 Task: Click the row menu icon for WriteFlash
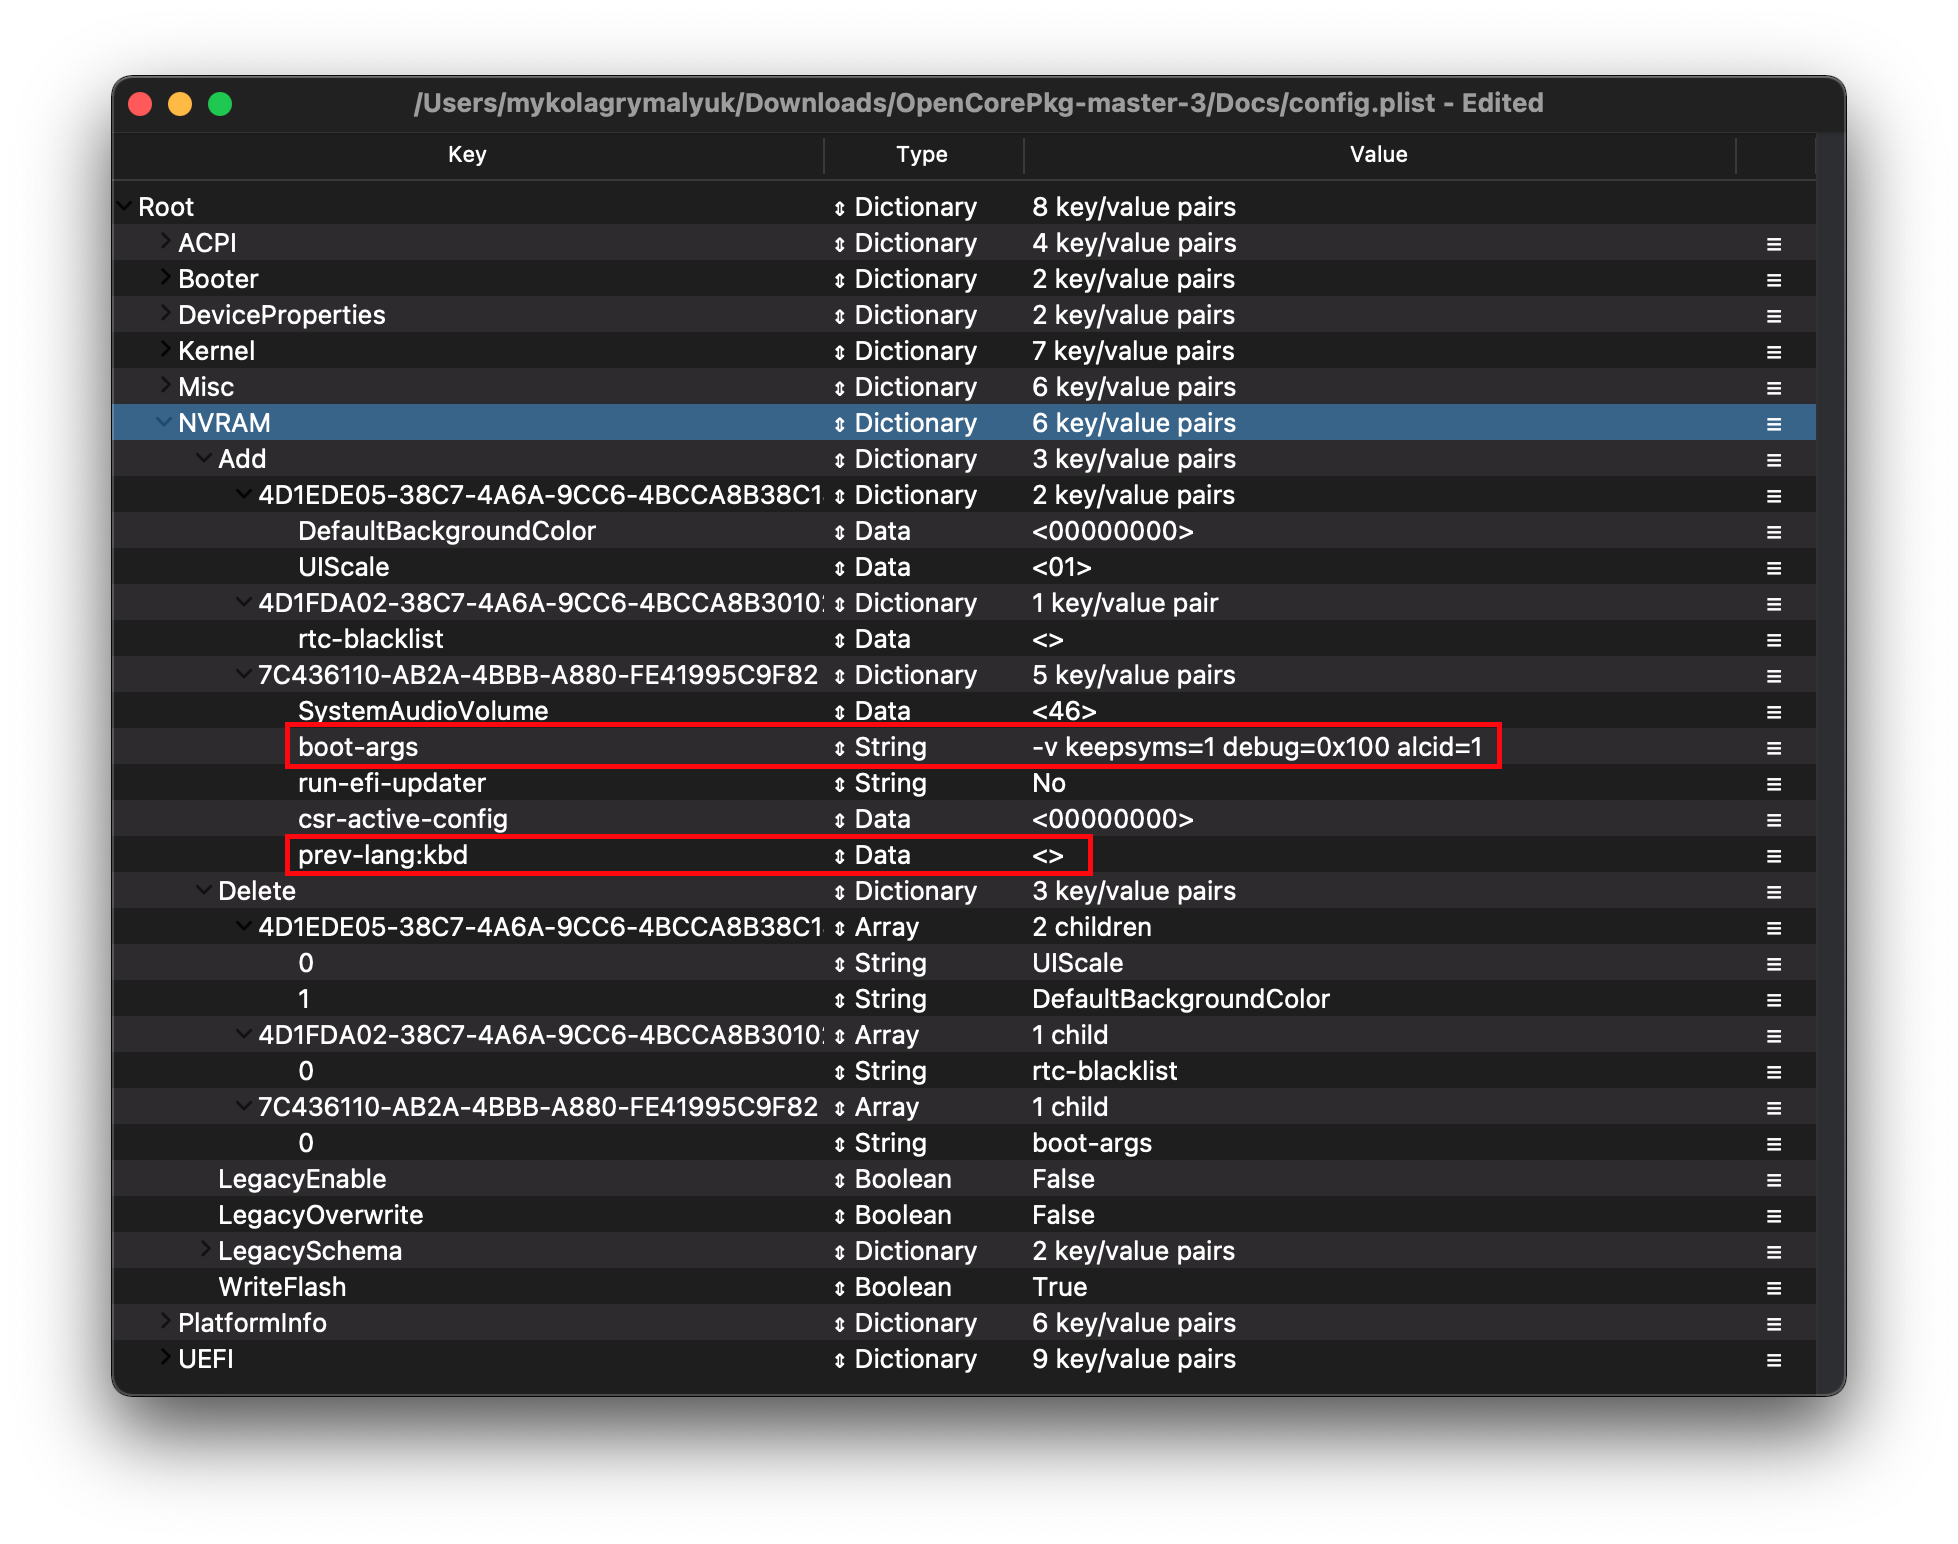[x=1773, y=1288]
